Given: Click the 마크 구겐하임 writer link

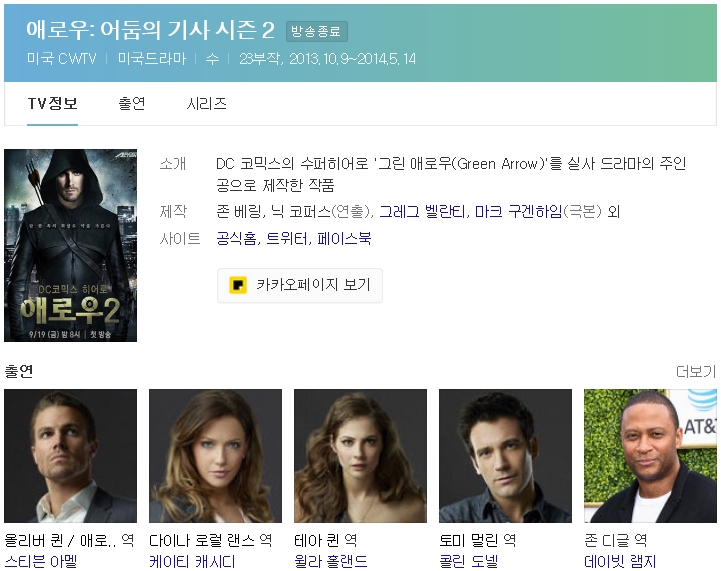Looking at the screenshot, I should coord(518,211).
